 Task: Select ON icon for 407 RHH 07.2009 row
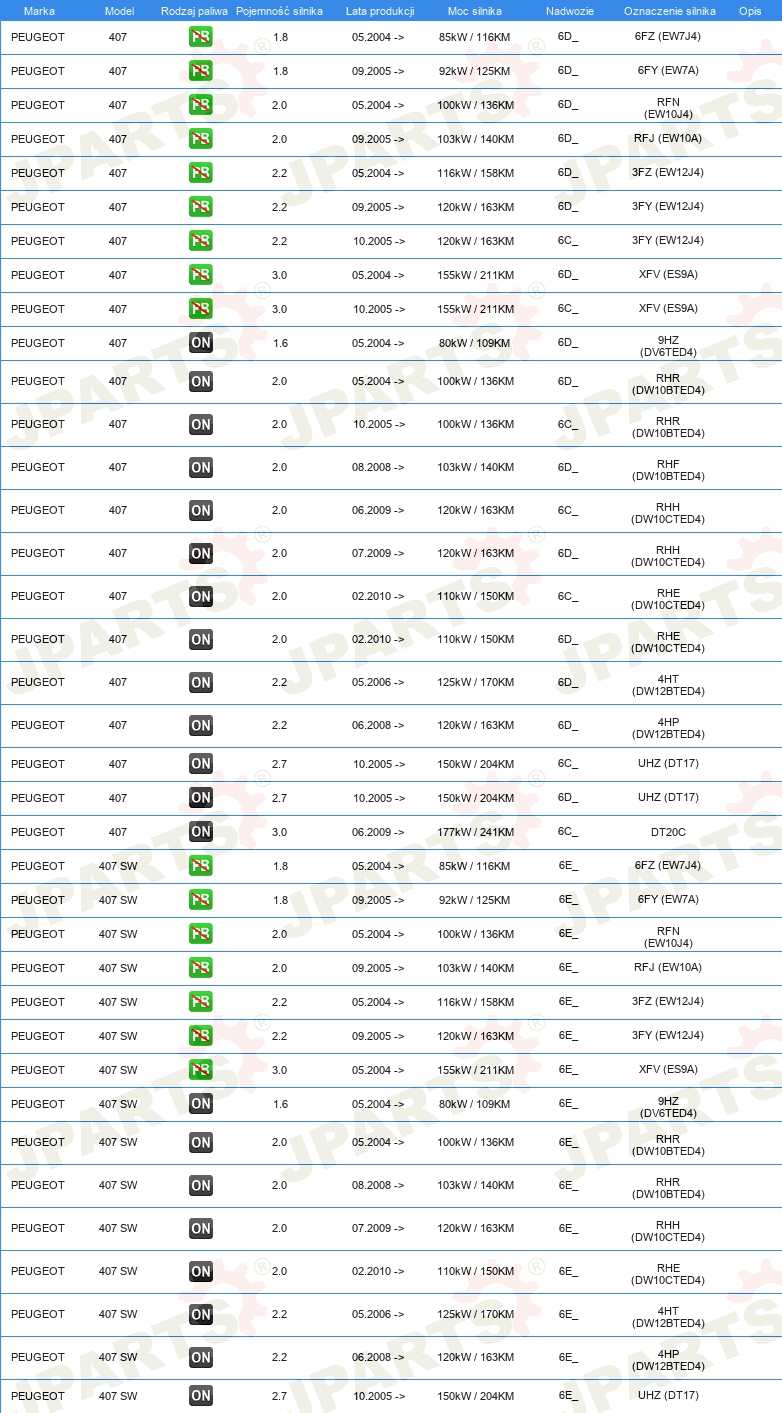coord(200,553)
